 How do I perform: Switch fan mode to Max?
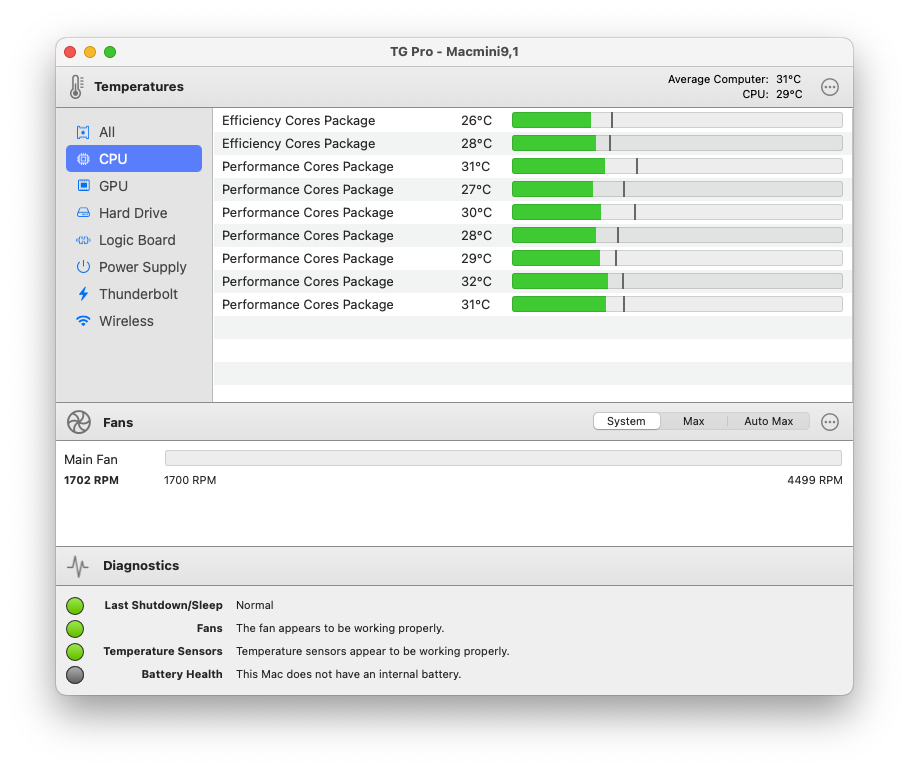pos(693,421)
